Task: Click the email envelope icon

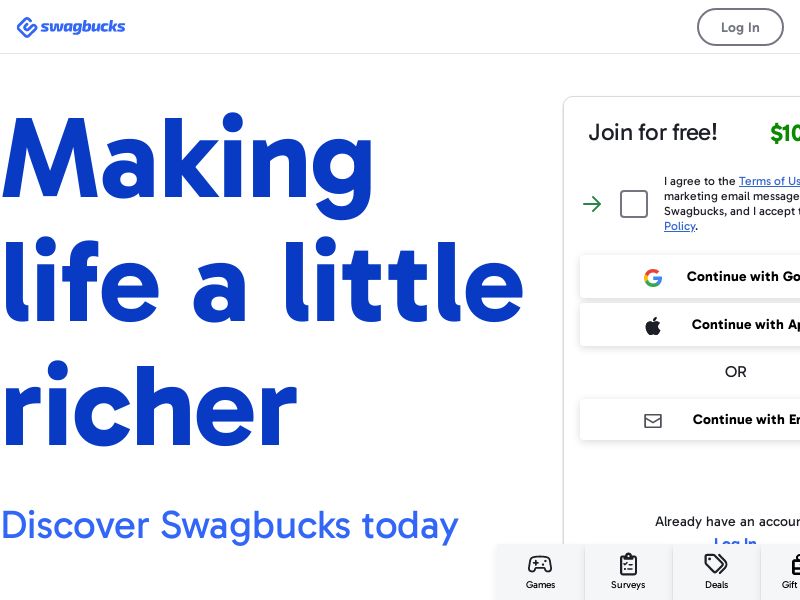Action: (x=653, y=420)
